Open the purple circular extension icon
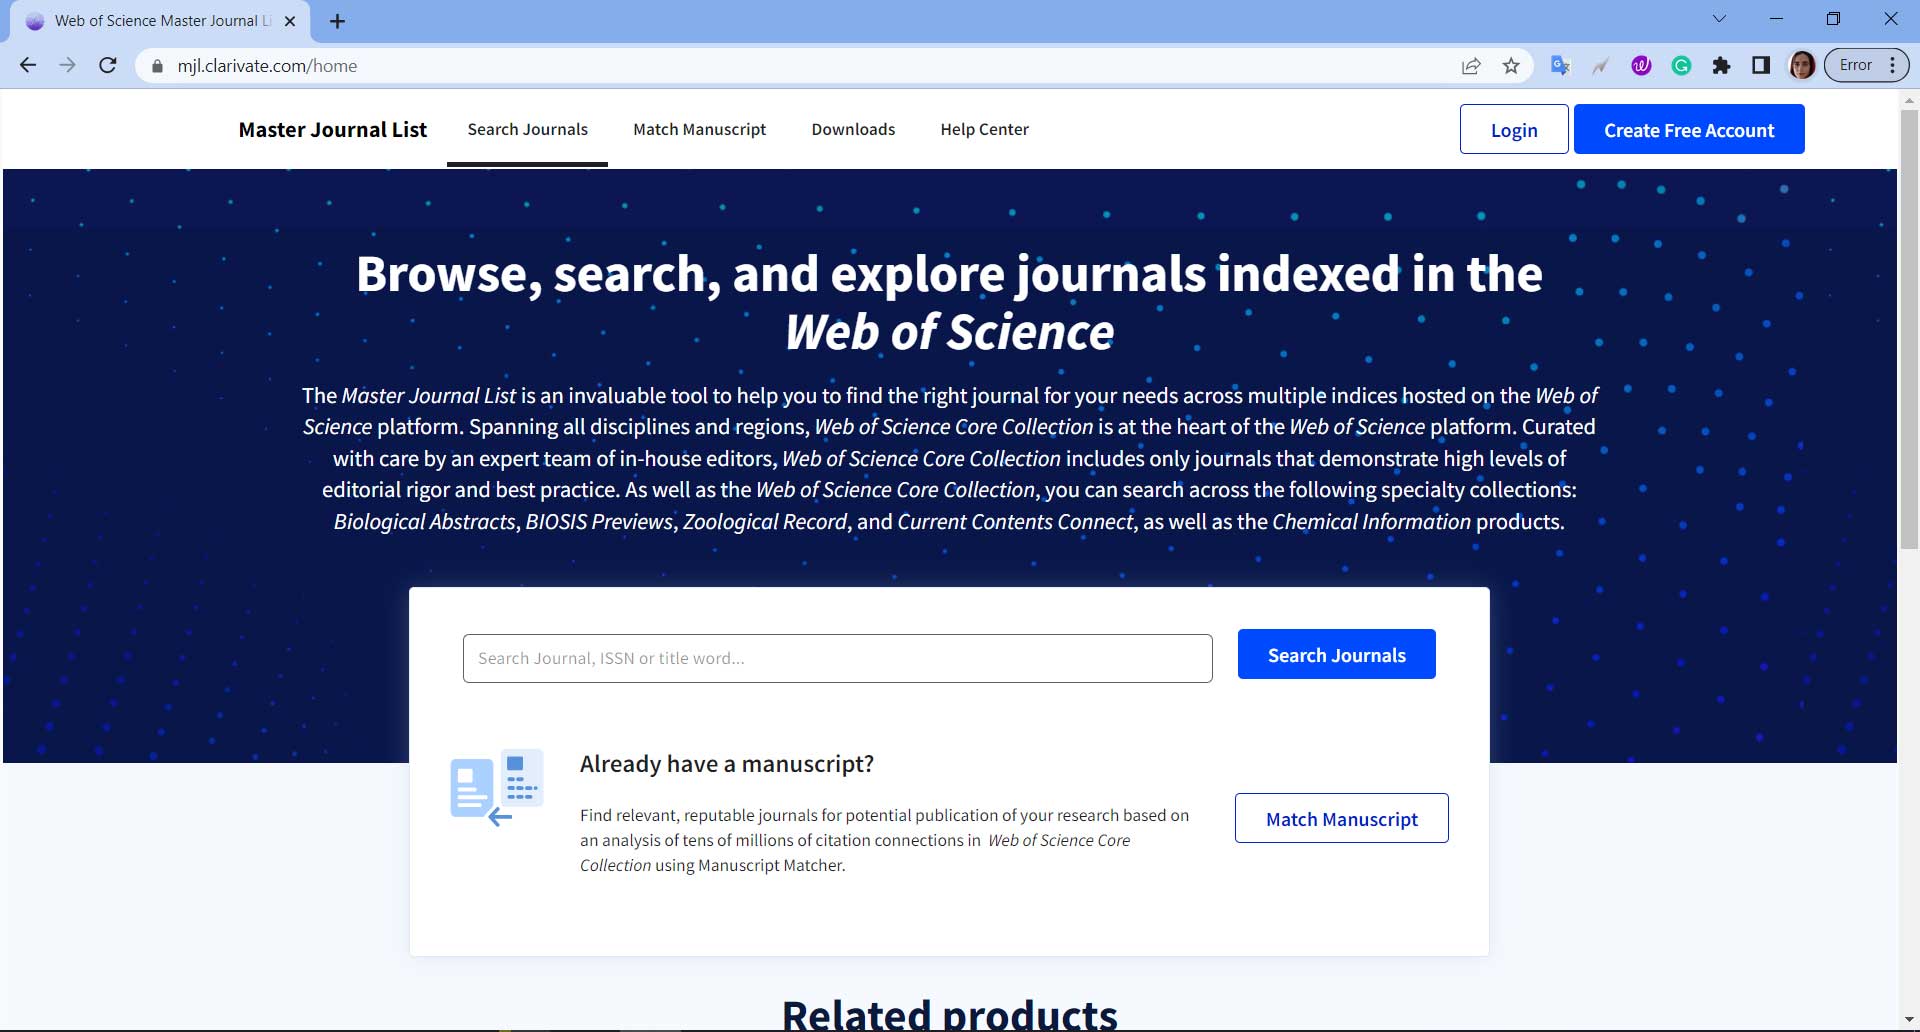Viewport: 1920px width, 1032px height. tap(1641, 66)
